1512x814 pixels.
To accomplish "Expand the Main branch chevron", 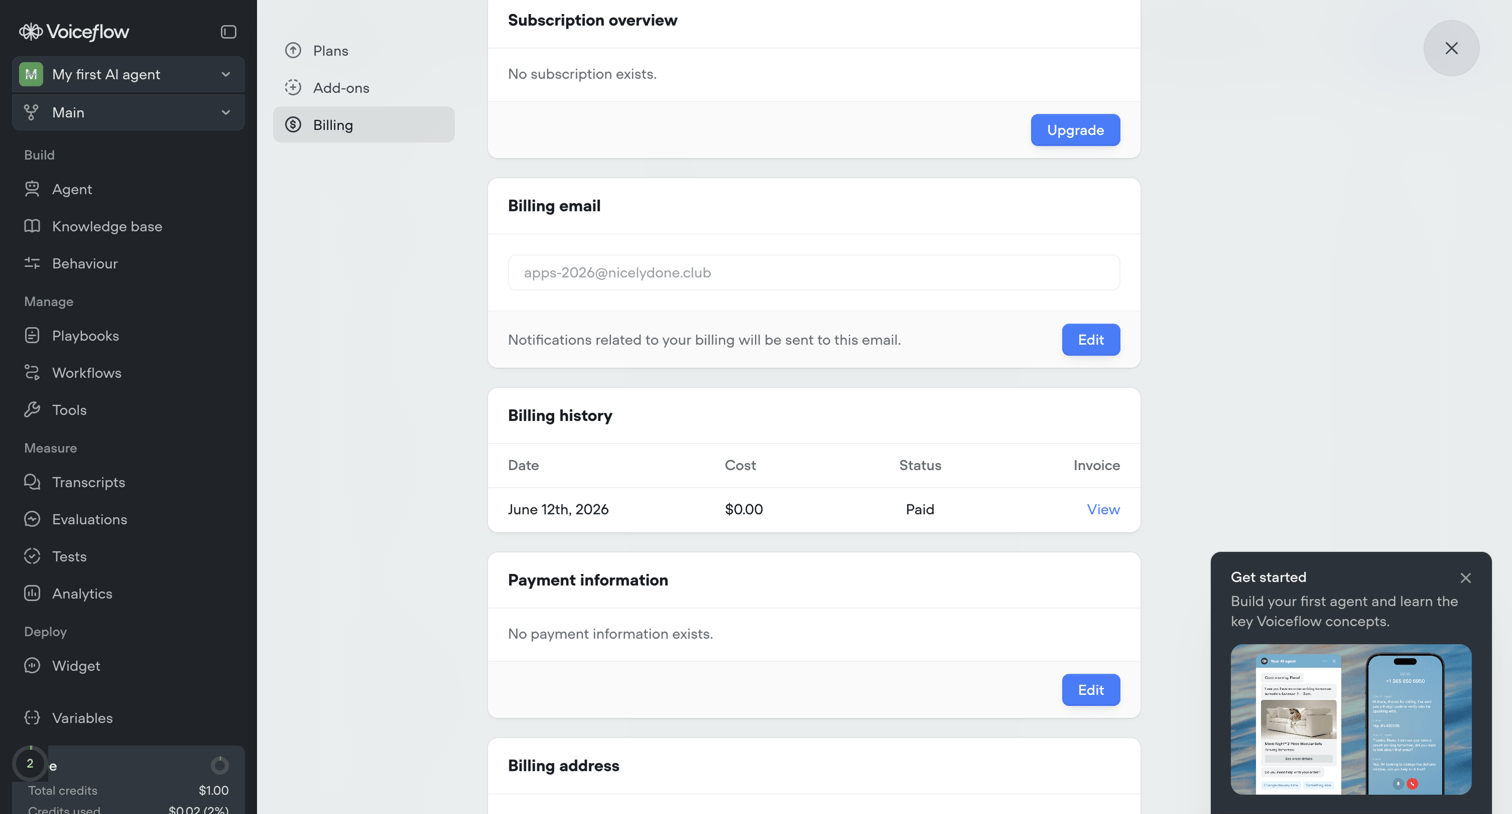I will click(226, 112).
